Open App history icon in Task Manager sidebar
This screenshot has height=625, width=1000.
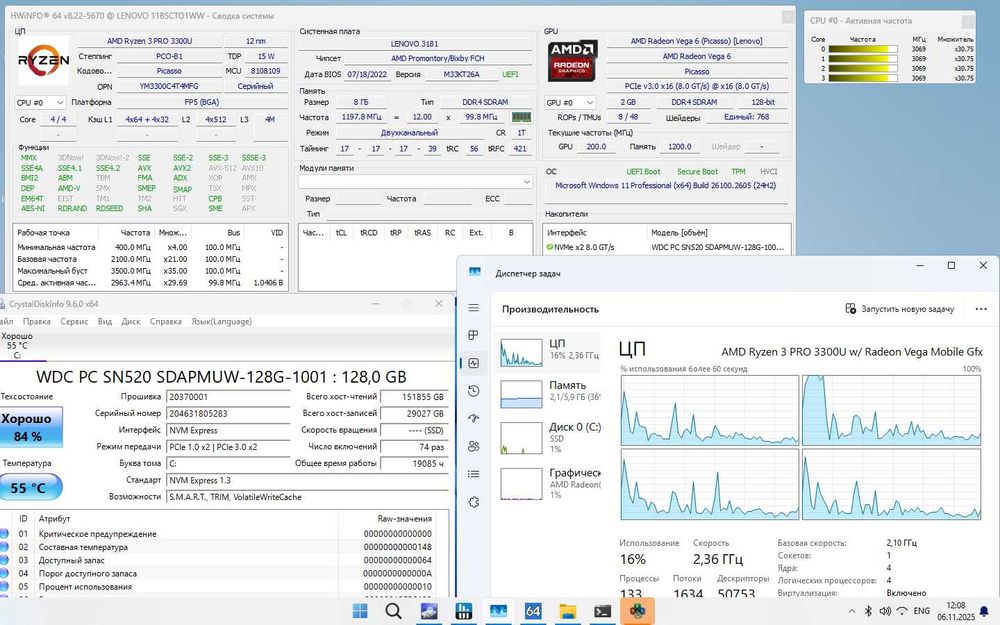pyautogui.click(x=473, y=391)
